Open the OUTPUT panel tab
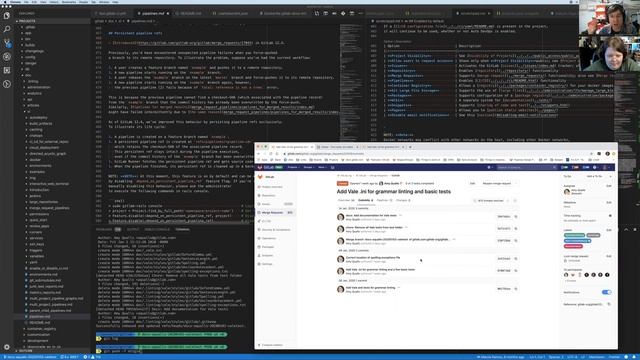Viewport: 640px width, 360px height. pyautogui.click(x=133, y=229)
